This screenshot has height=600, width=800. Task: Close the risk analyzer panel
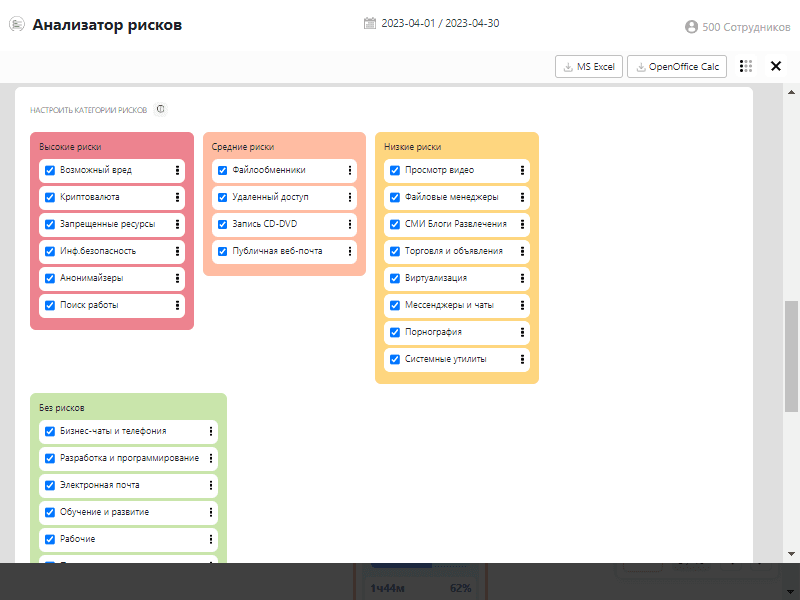(776, 66)
